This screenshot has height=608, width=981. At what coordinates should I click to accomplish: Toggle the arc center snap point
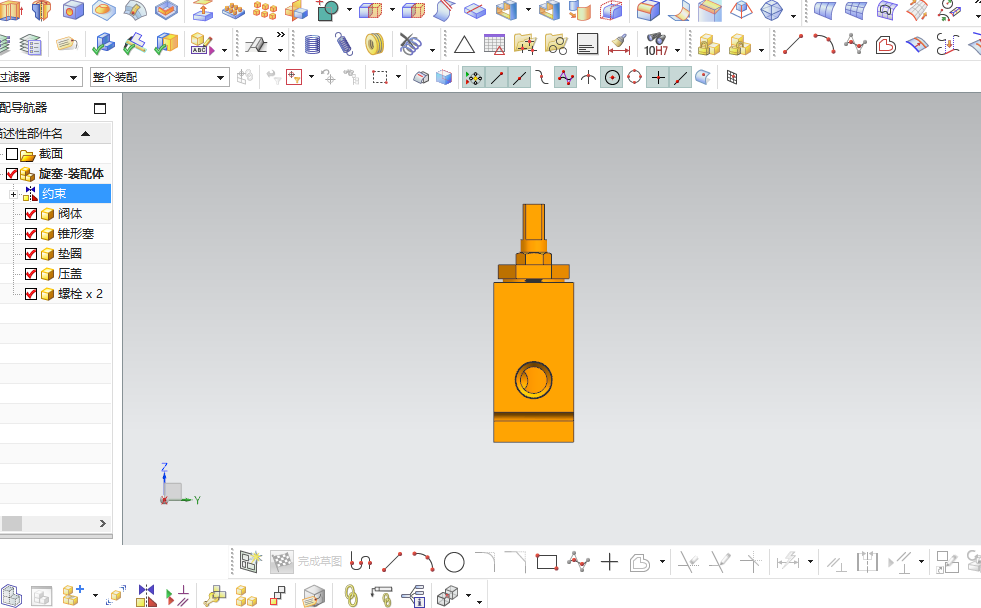coord(612,78)
